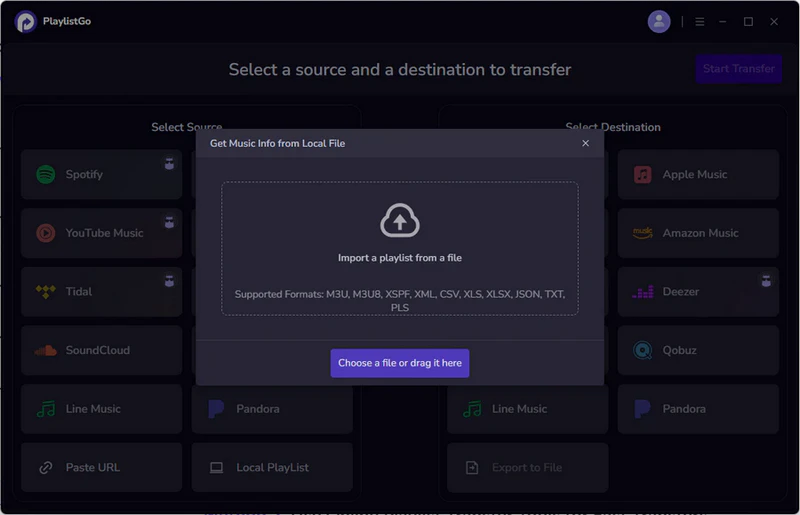Click the Select Source heading
800x515 pixels.
click(187, 127)
